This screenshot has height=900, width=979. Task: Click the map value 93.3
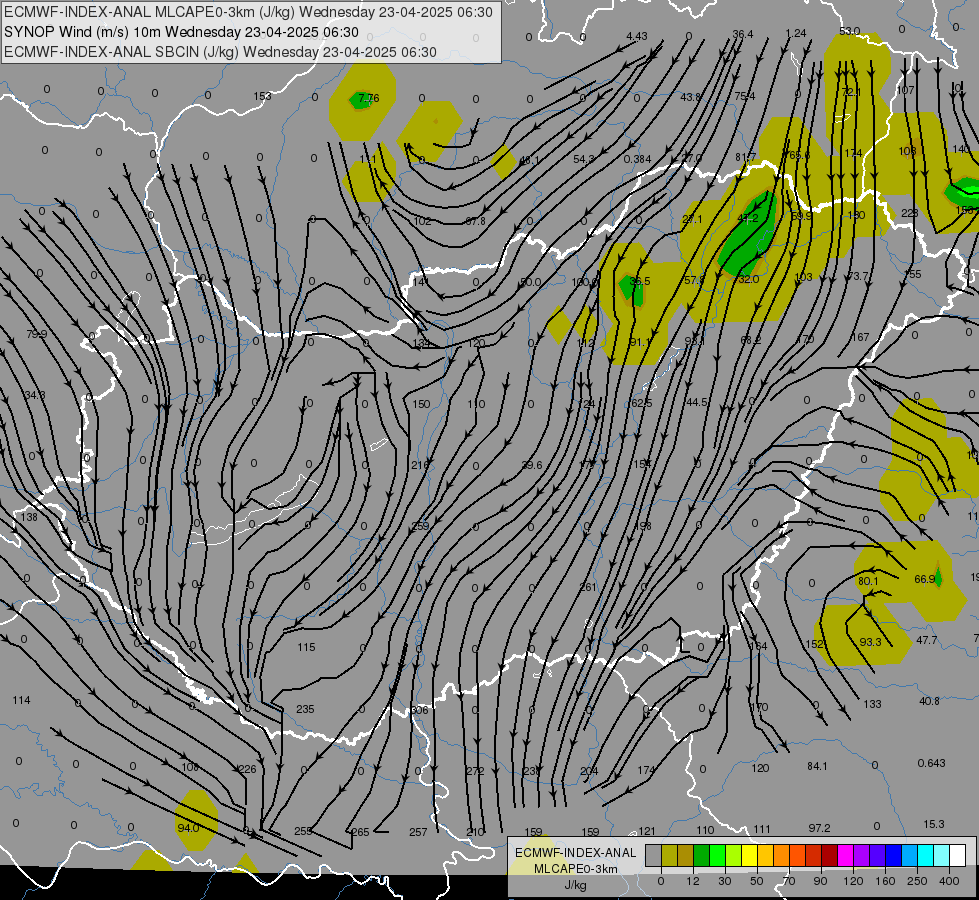870,642
